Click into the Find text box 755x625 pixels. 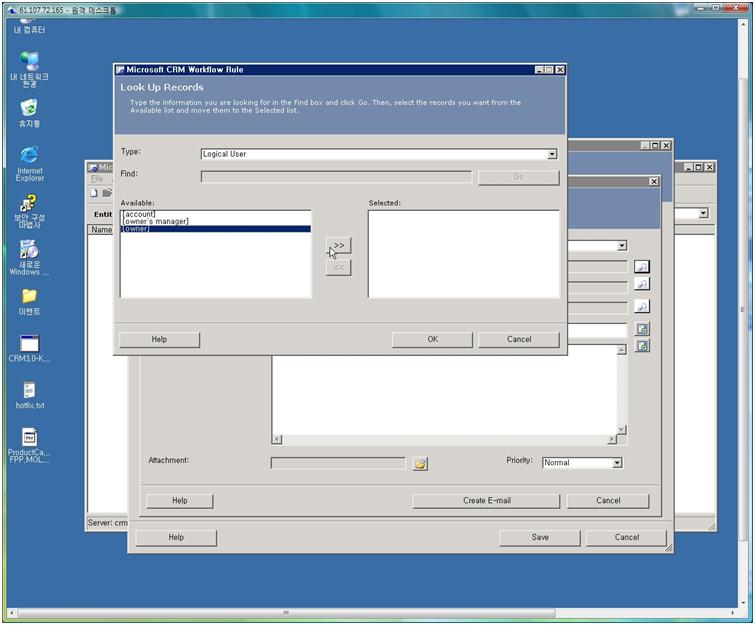pos(336,176)
